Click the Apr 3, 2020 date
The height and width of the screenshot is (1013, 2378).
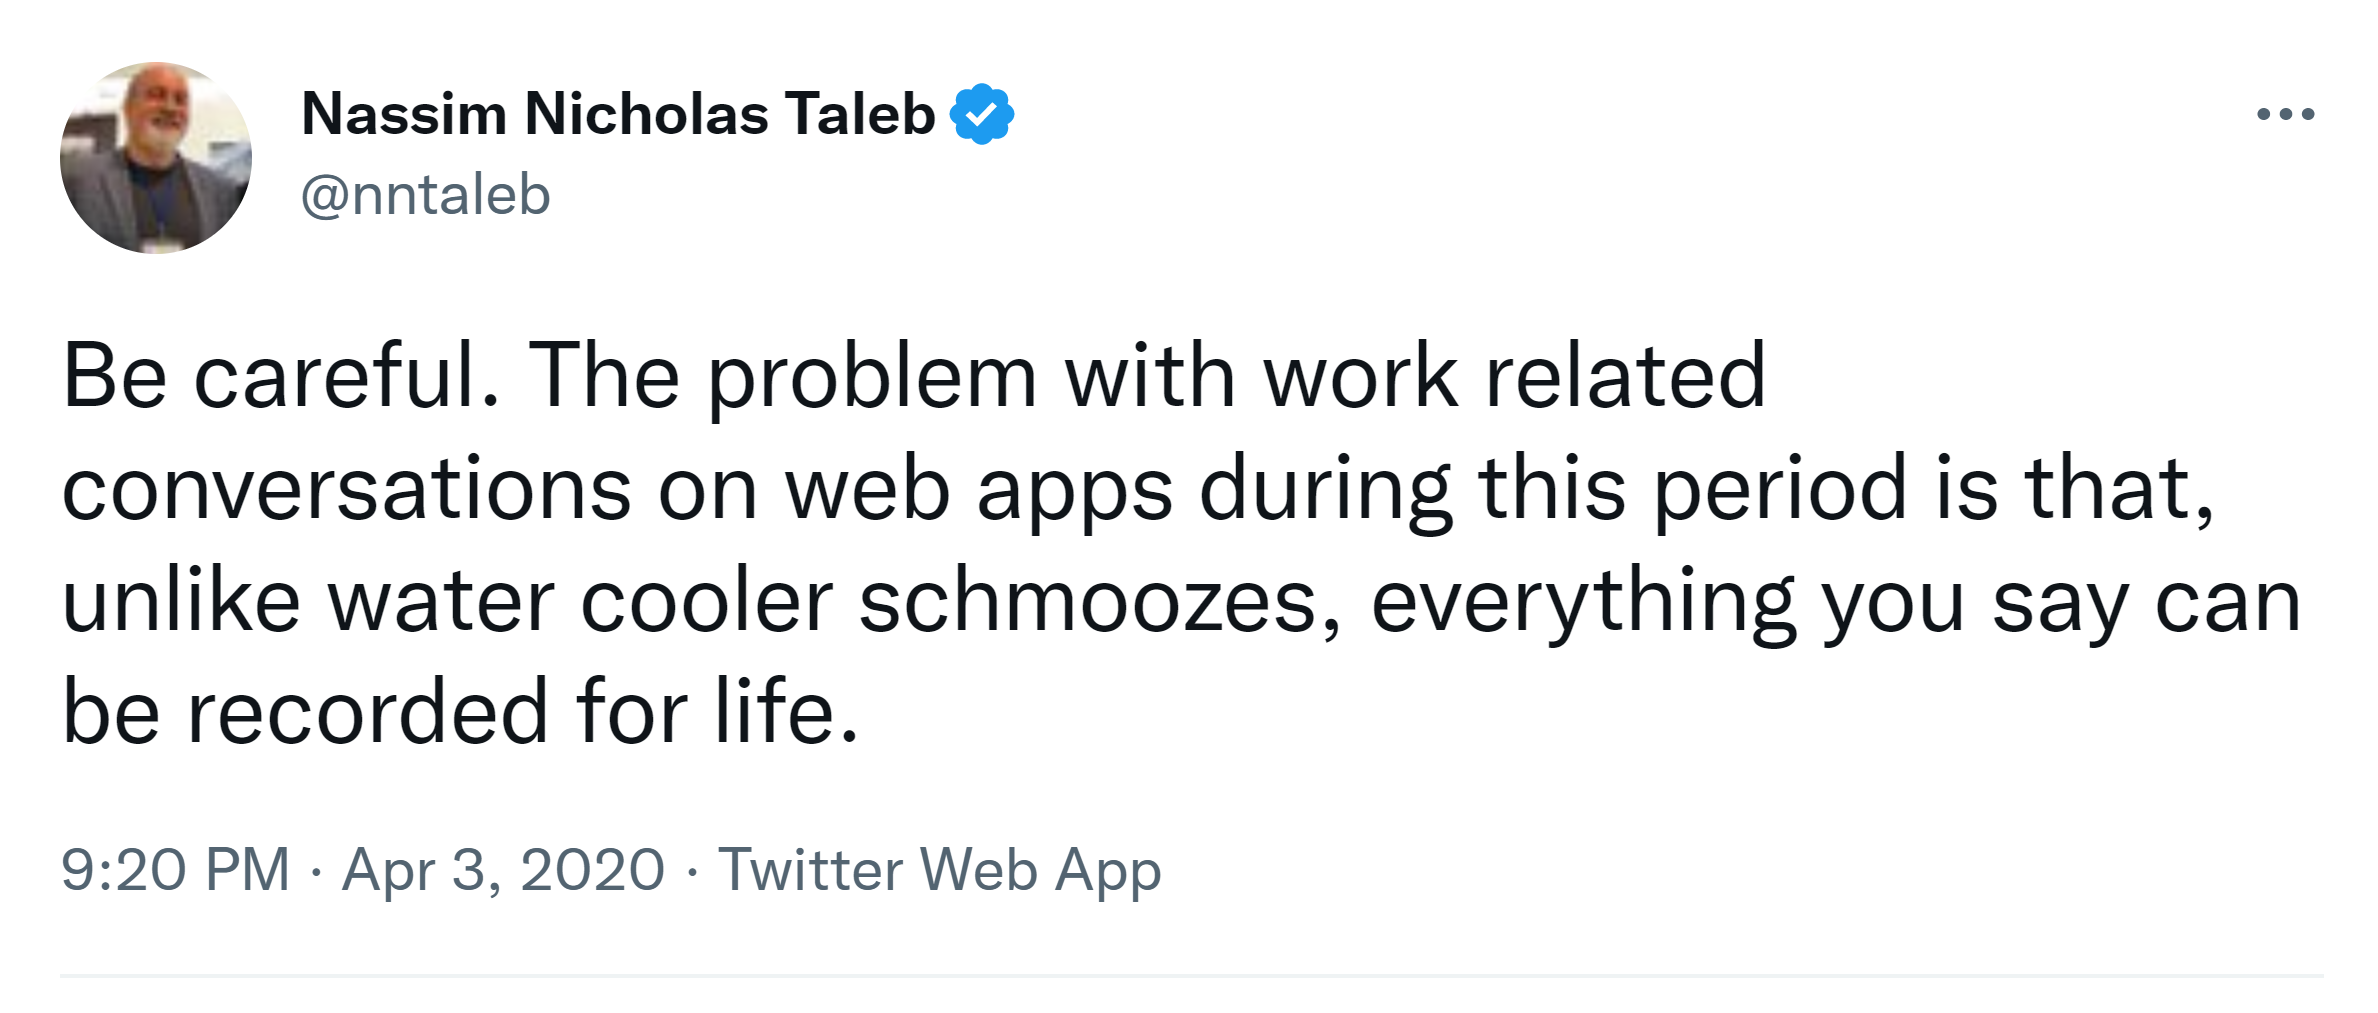(503, 869)
